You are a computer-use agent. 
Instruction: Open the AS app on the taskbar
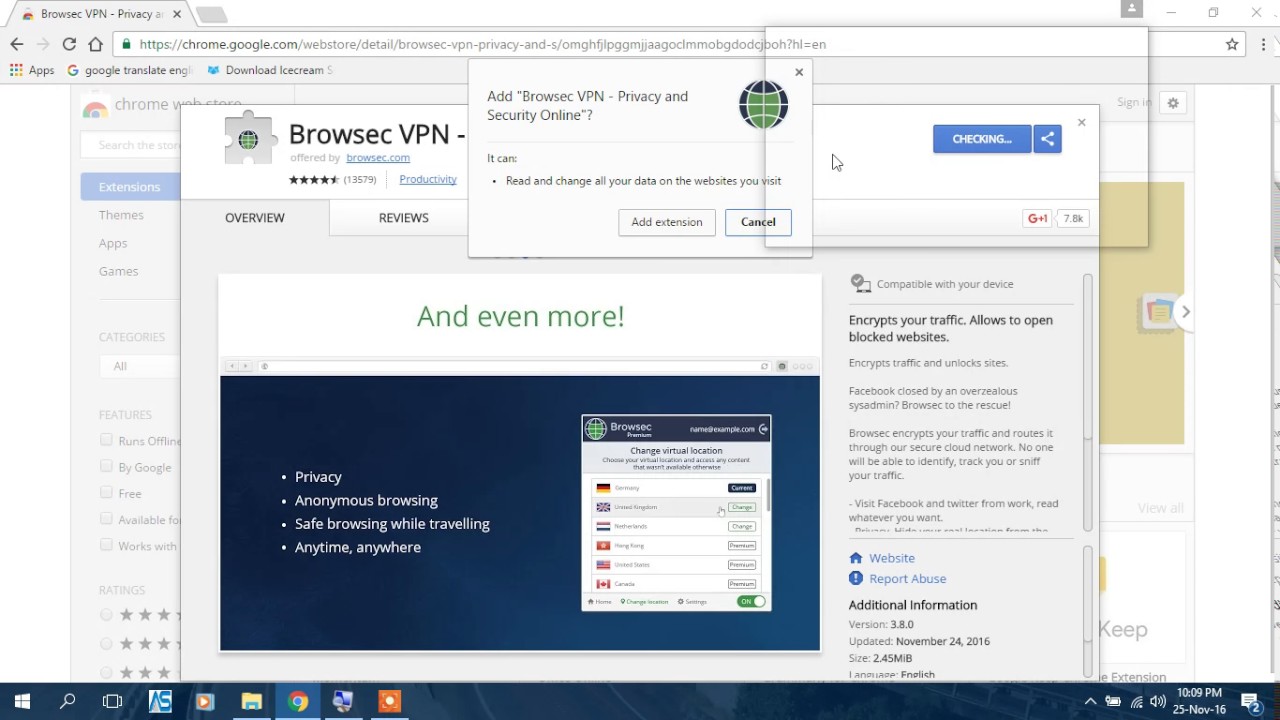coord(160,701)
